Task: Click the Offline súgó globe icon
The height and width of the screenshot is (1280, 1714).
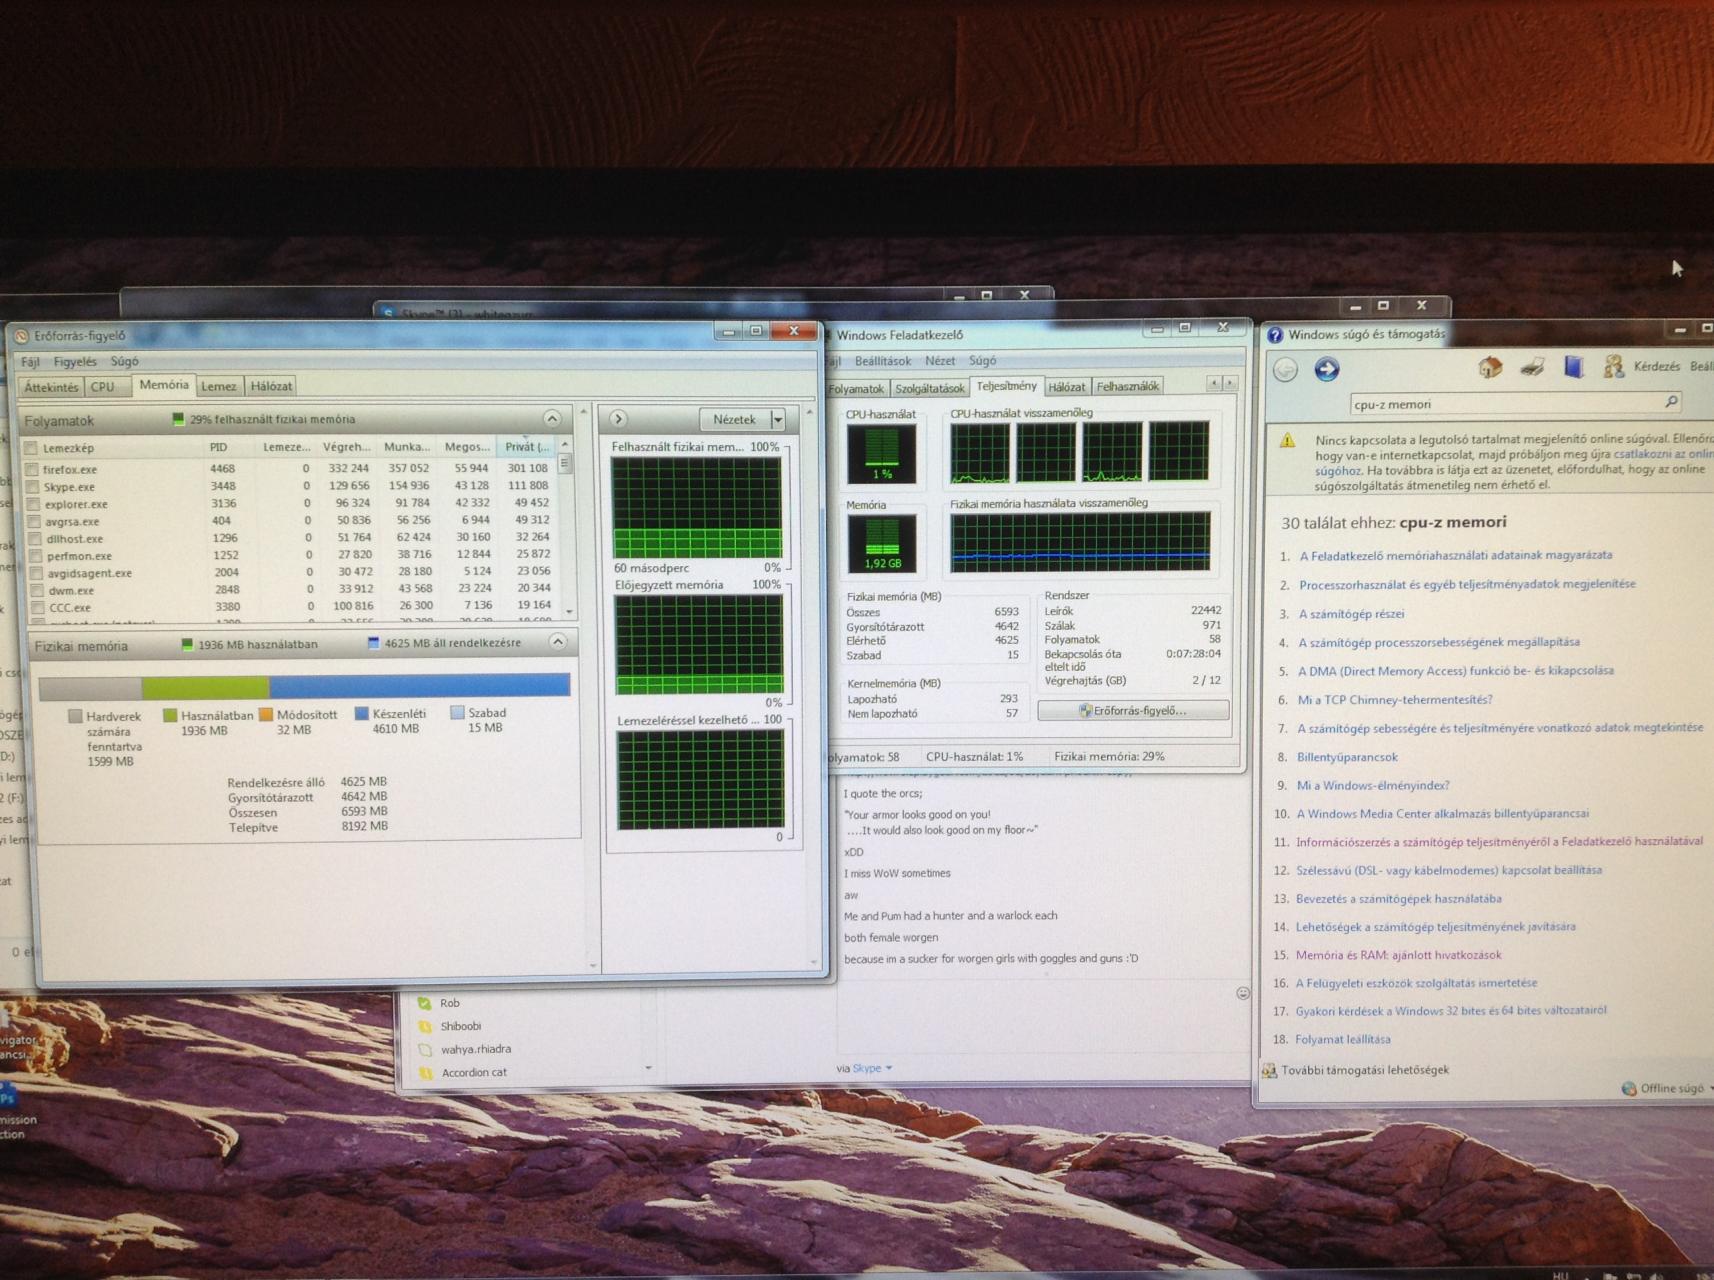Action: coord(1629,1088)
